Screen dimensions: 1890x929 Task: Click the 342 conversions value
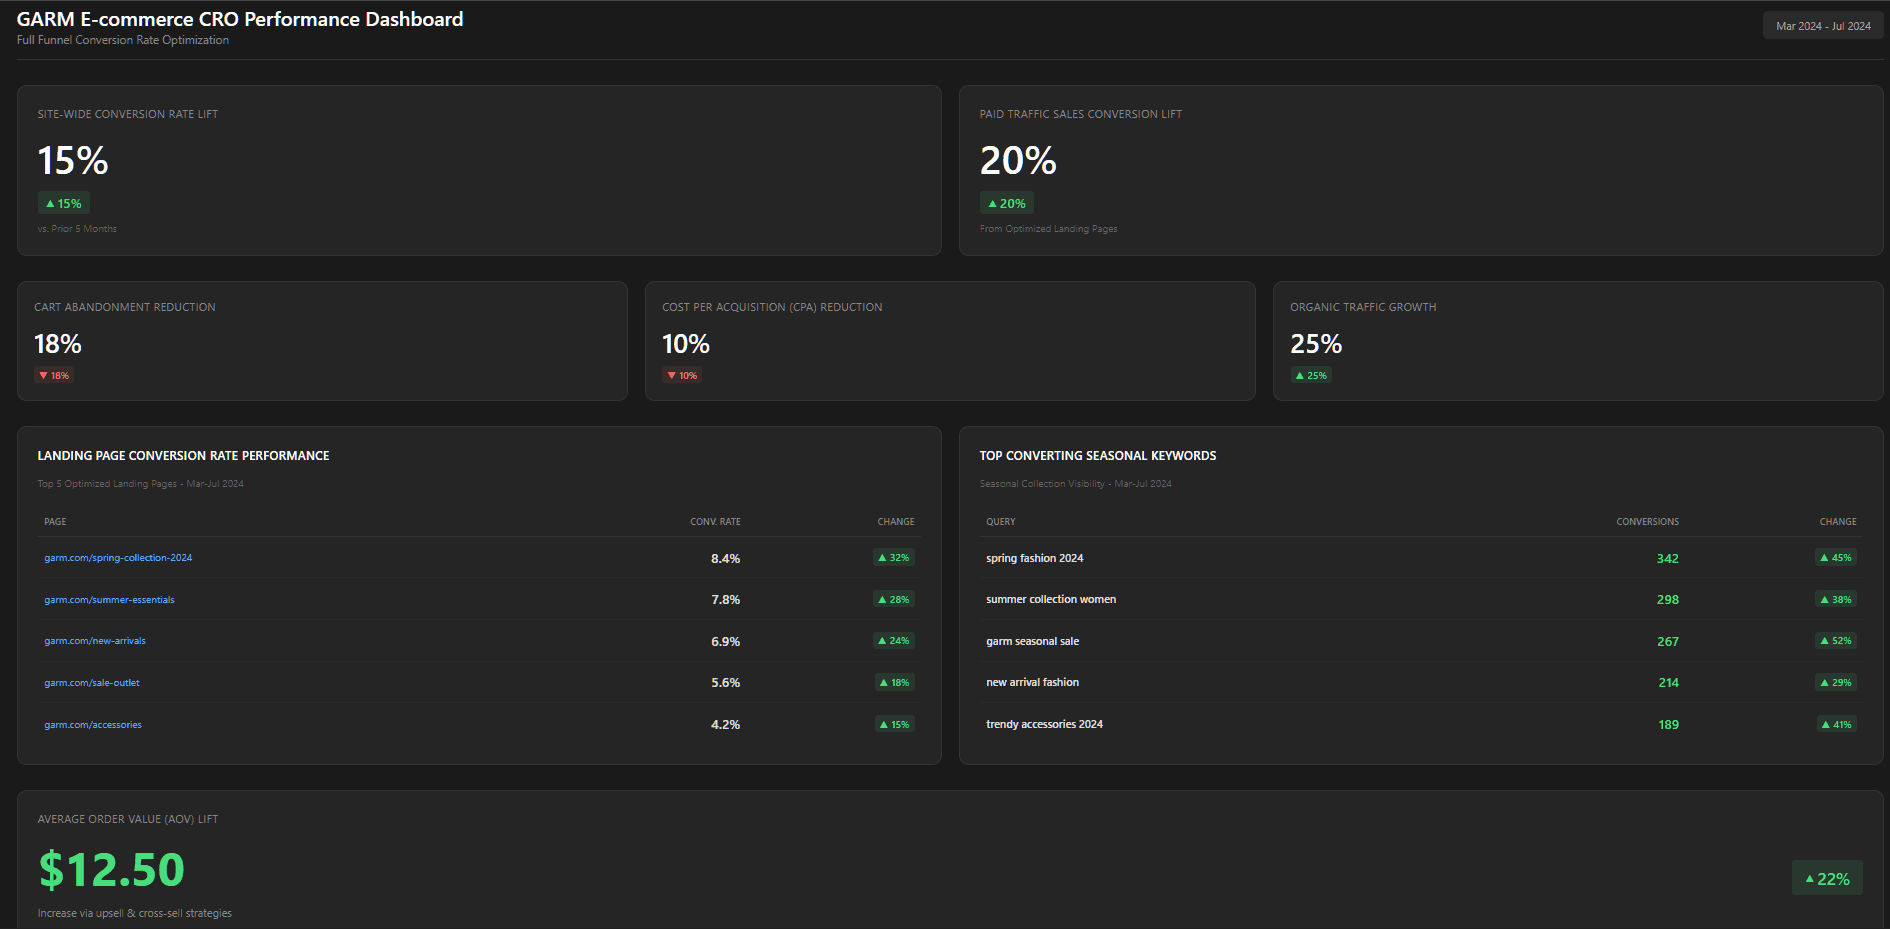point(1668,559)
